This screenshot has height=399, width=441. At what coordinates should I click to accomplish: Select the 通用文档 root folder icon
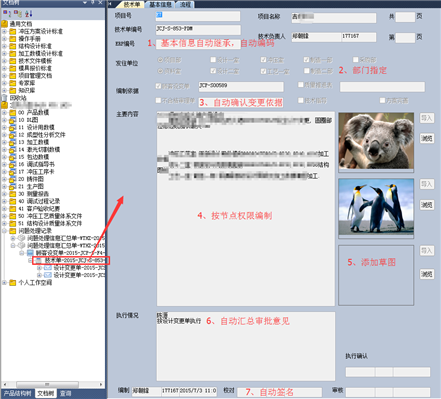(x=4, y=24)
